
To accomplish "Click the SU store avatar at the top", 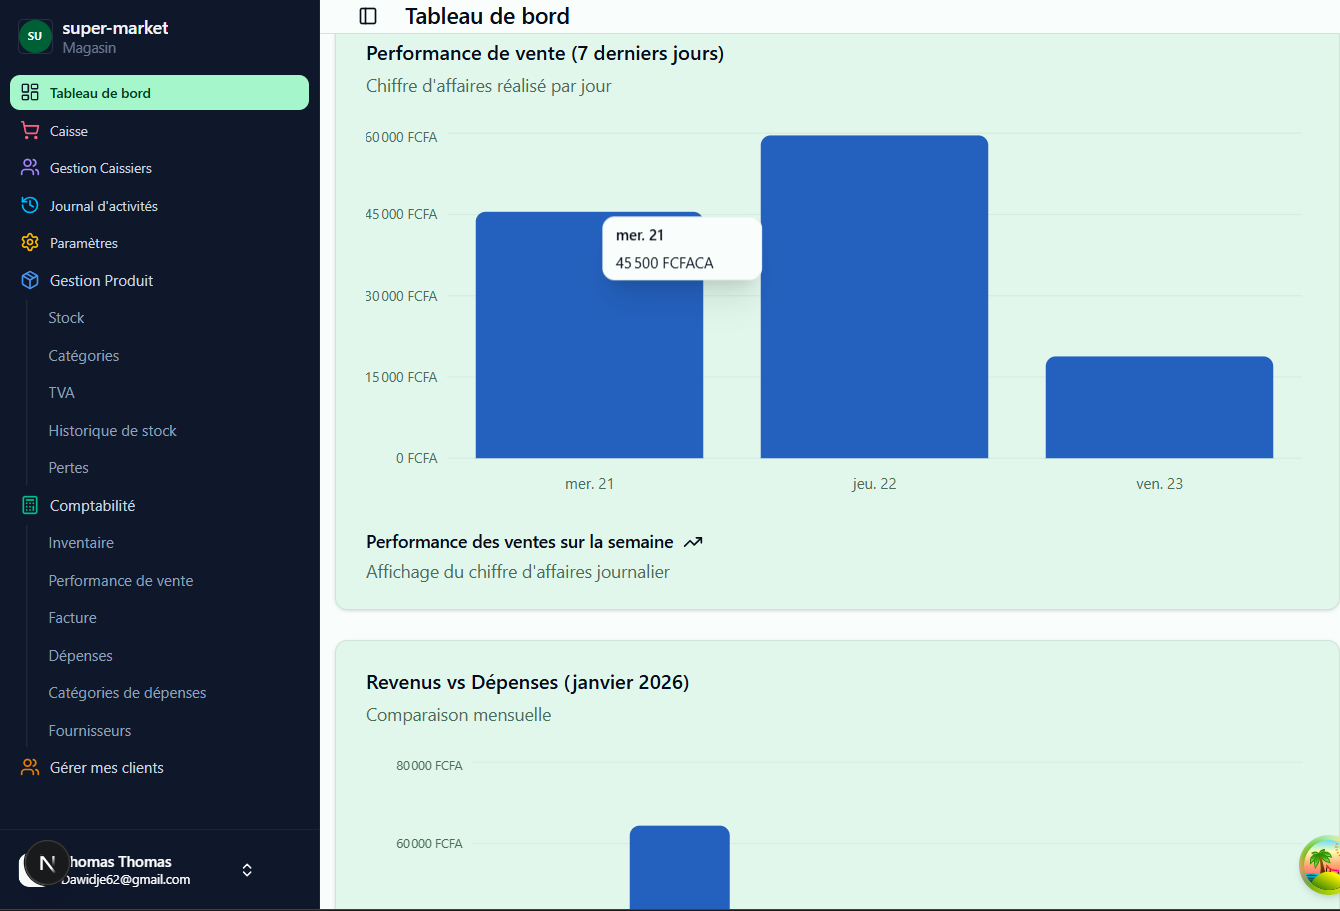I will click(x=35, y=36).
